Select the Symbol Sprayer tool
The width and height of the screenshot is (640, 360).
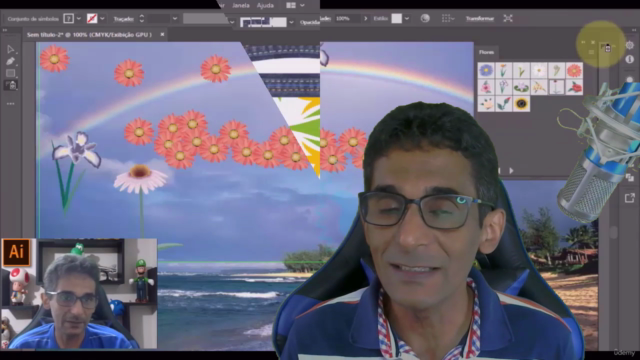point(11,85)
